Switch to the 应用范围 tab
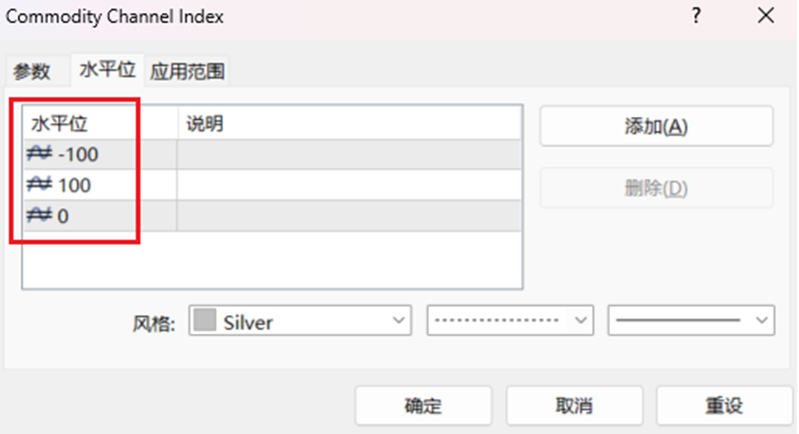Screen dimensions: 799x434 click(x=187, y=71)
